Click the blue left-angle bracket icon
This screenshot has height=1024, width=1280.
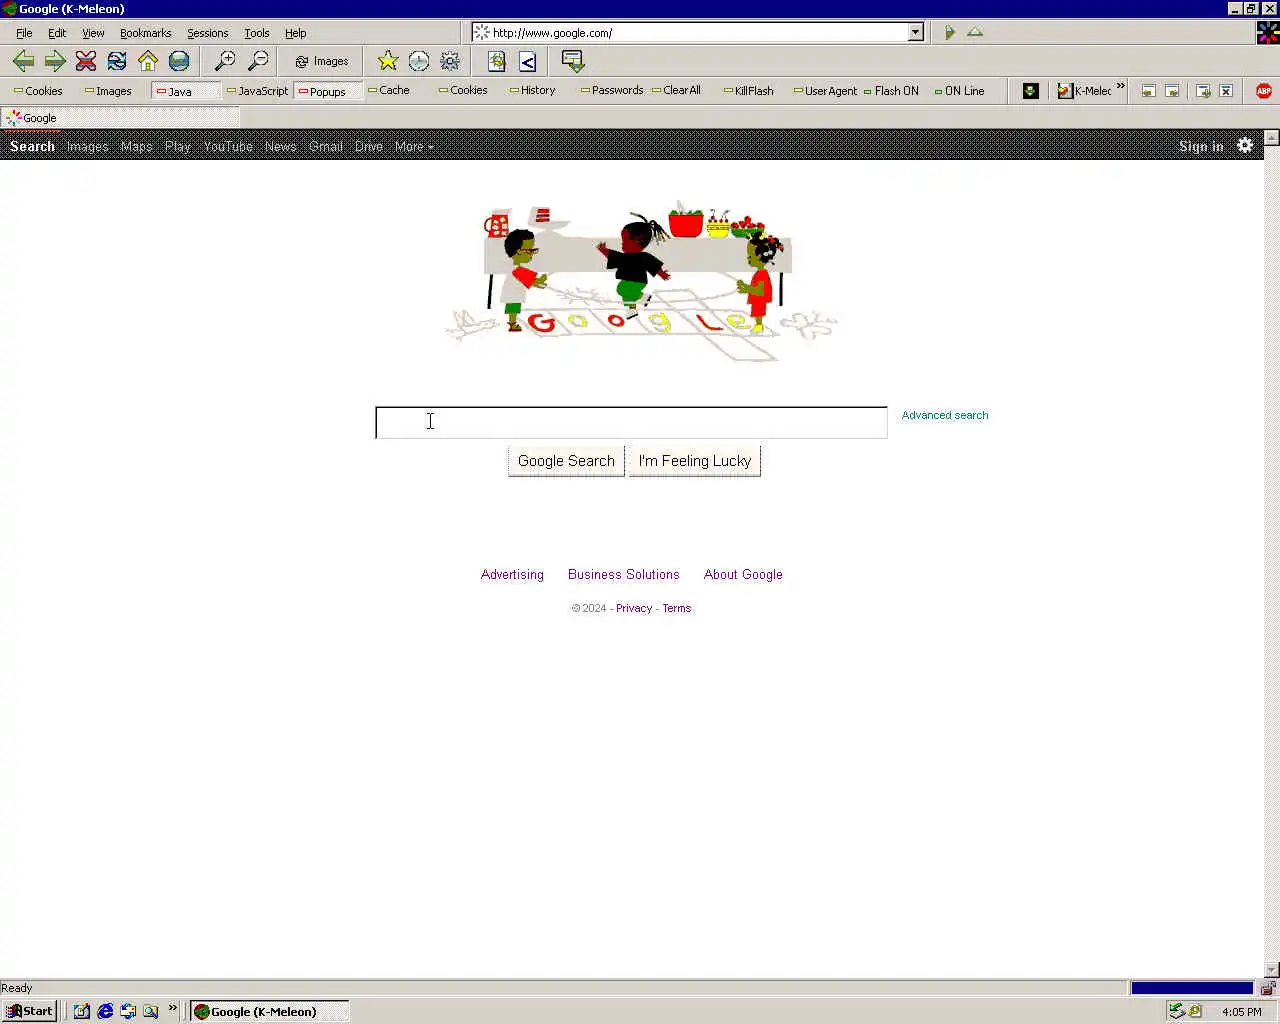[x=528, y=61]
